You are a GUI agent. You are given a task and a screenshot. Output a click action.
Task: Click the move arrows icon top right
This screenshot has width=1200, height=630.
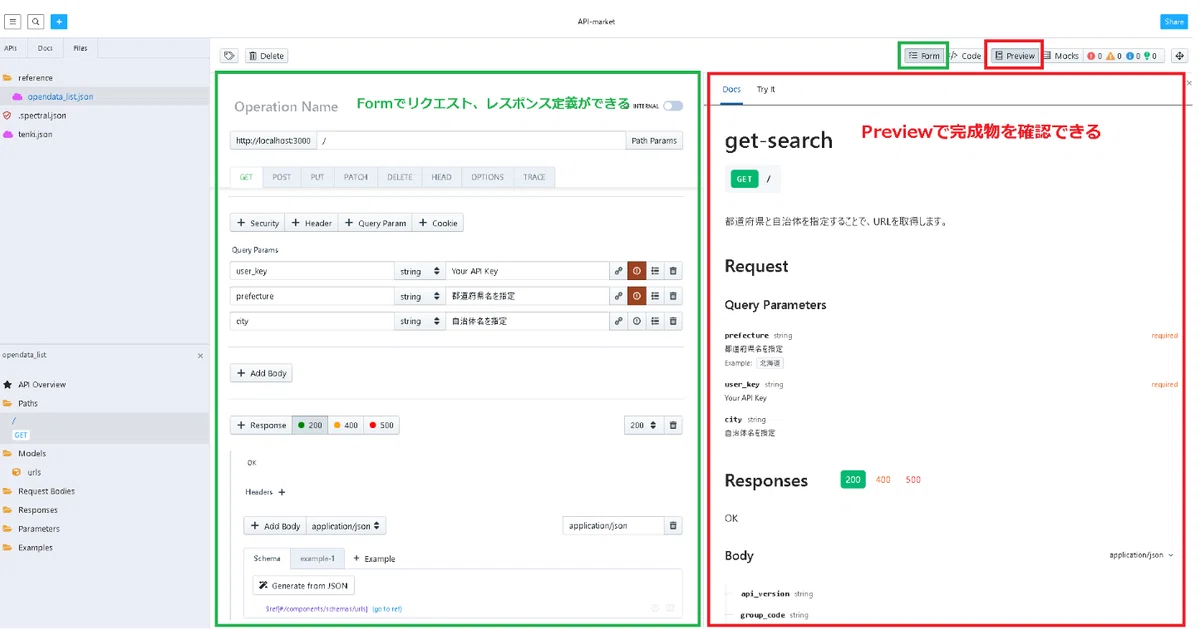click(x=1178, y=56)
